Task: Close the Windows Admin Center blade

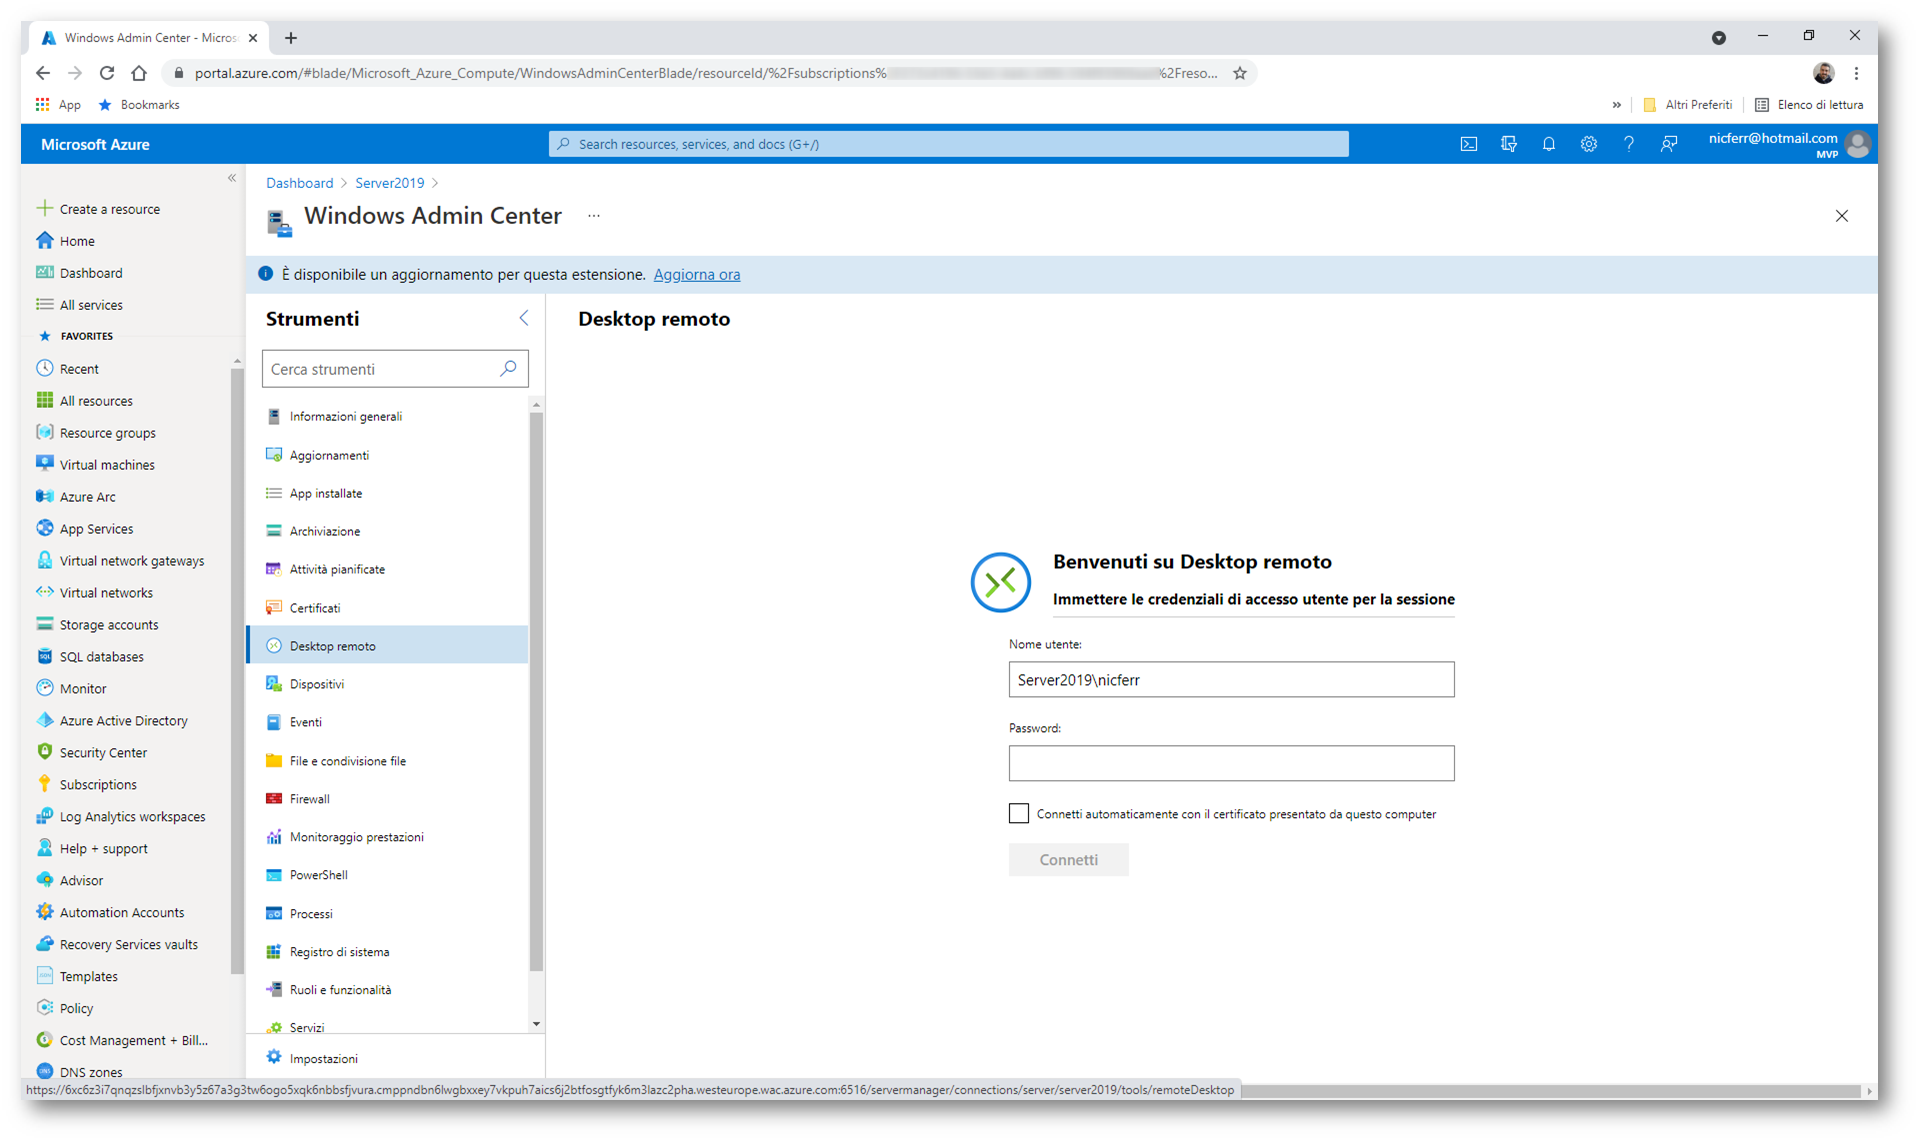Action: (x=1842, y=216)
